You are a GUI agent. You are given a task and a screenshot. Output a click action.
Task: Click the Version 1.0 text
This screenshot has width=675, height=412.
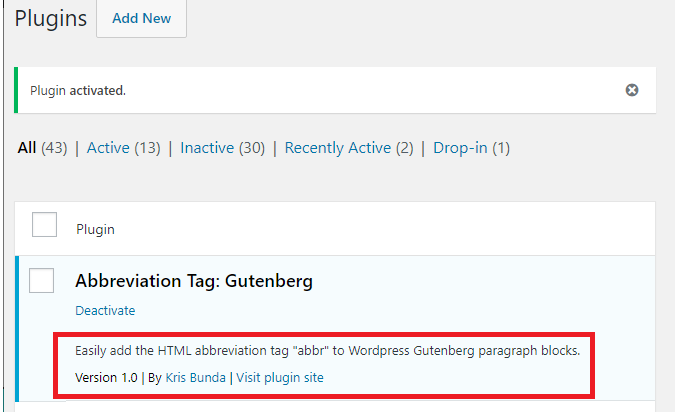pos(106,378)
